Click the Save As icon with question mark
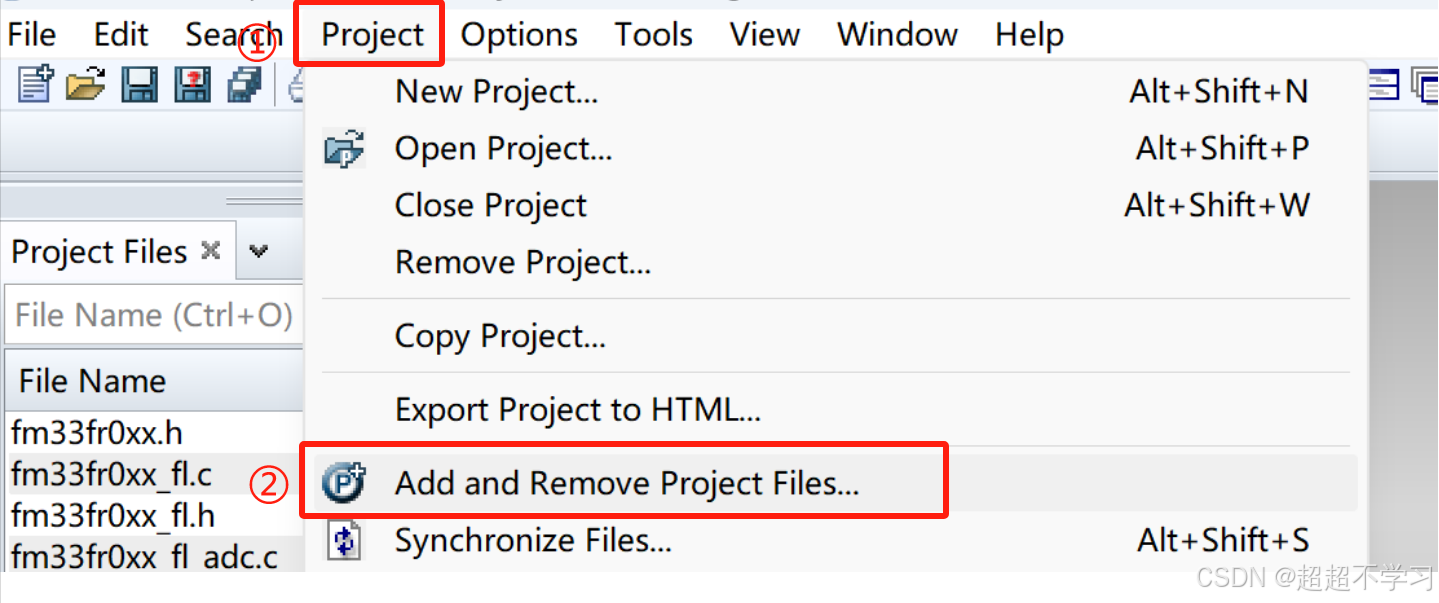Image resolution: width=1439 pixels, height=603 pixels. coord(192,86)
